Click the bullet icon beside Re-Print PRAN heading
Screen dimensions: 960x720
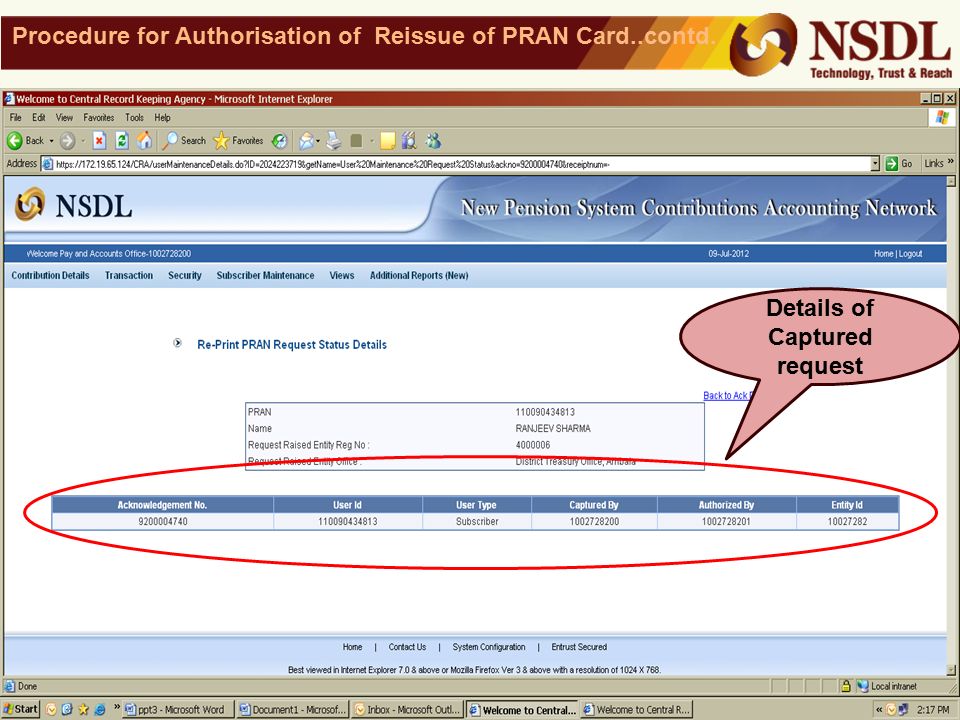coord(178,343)
